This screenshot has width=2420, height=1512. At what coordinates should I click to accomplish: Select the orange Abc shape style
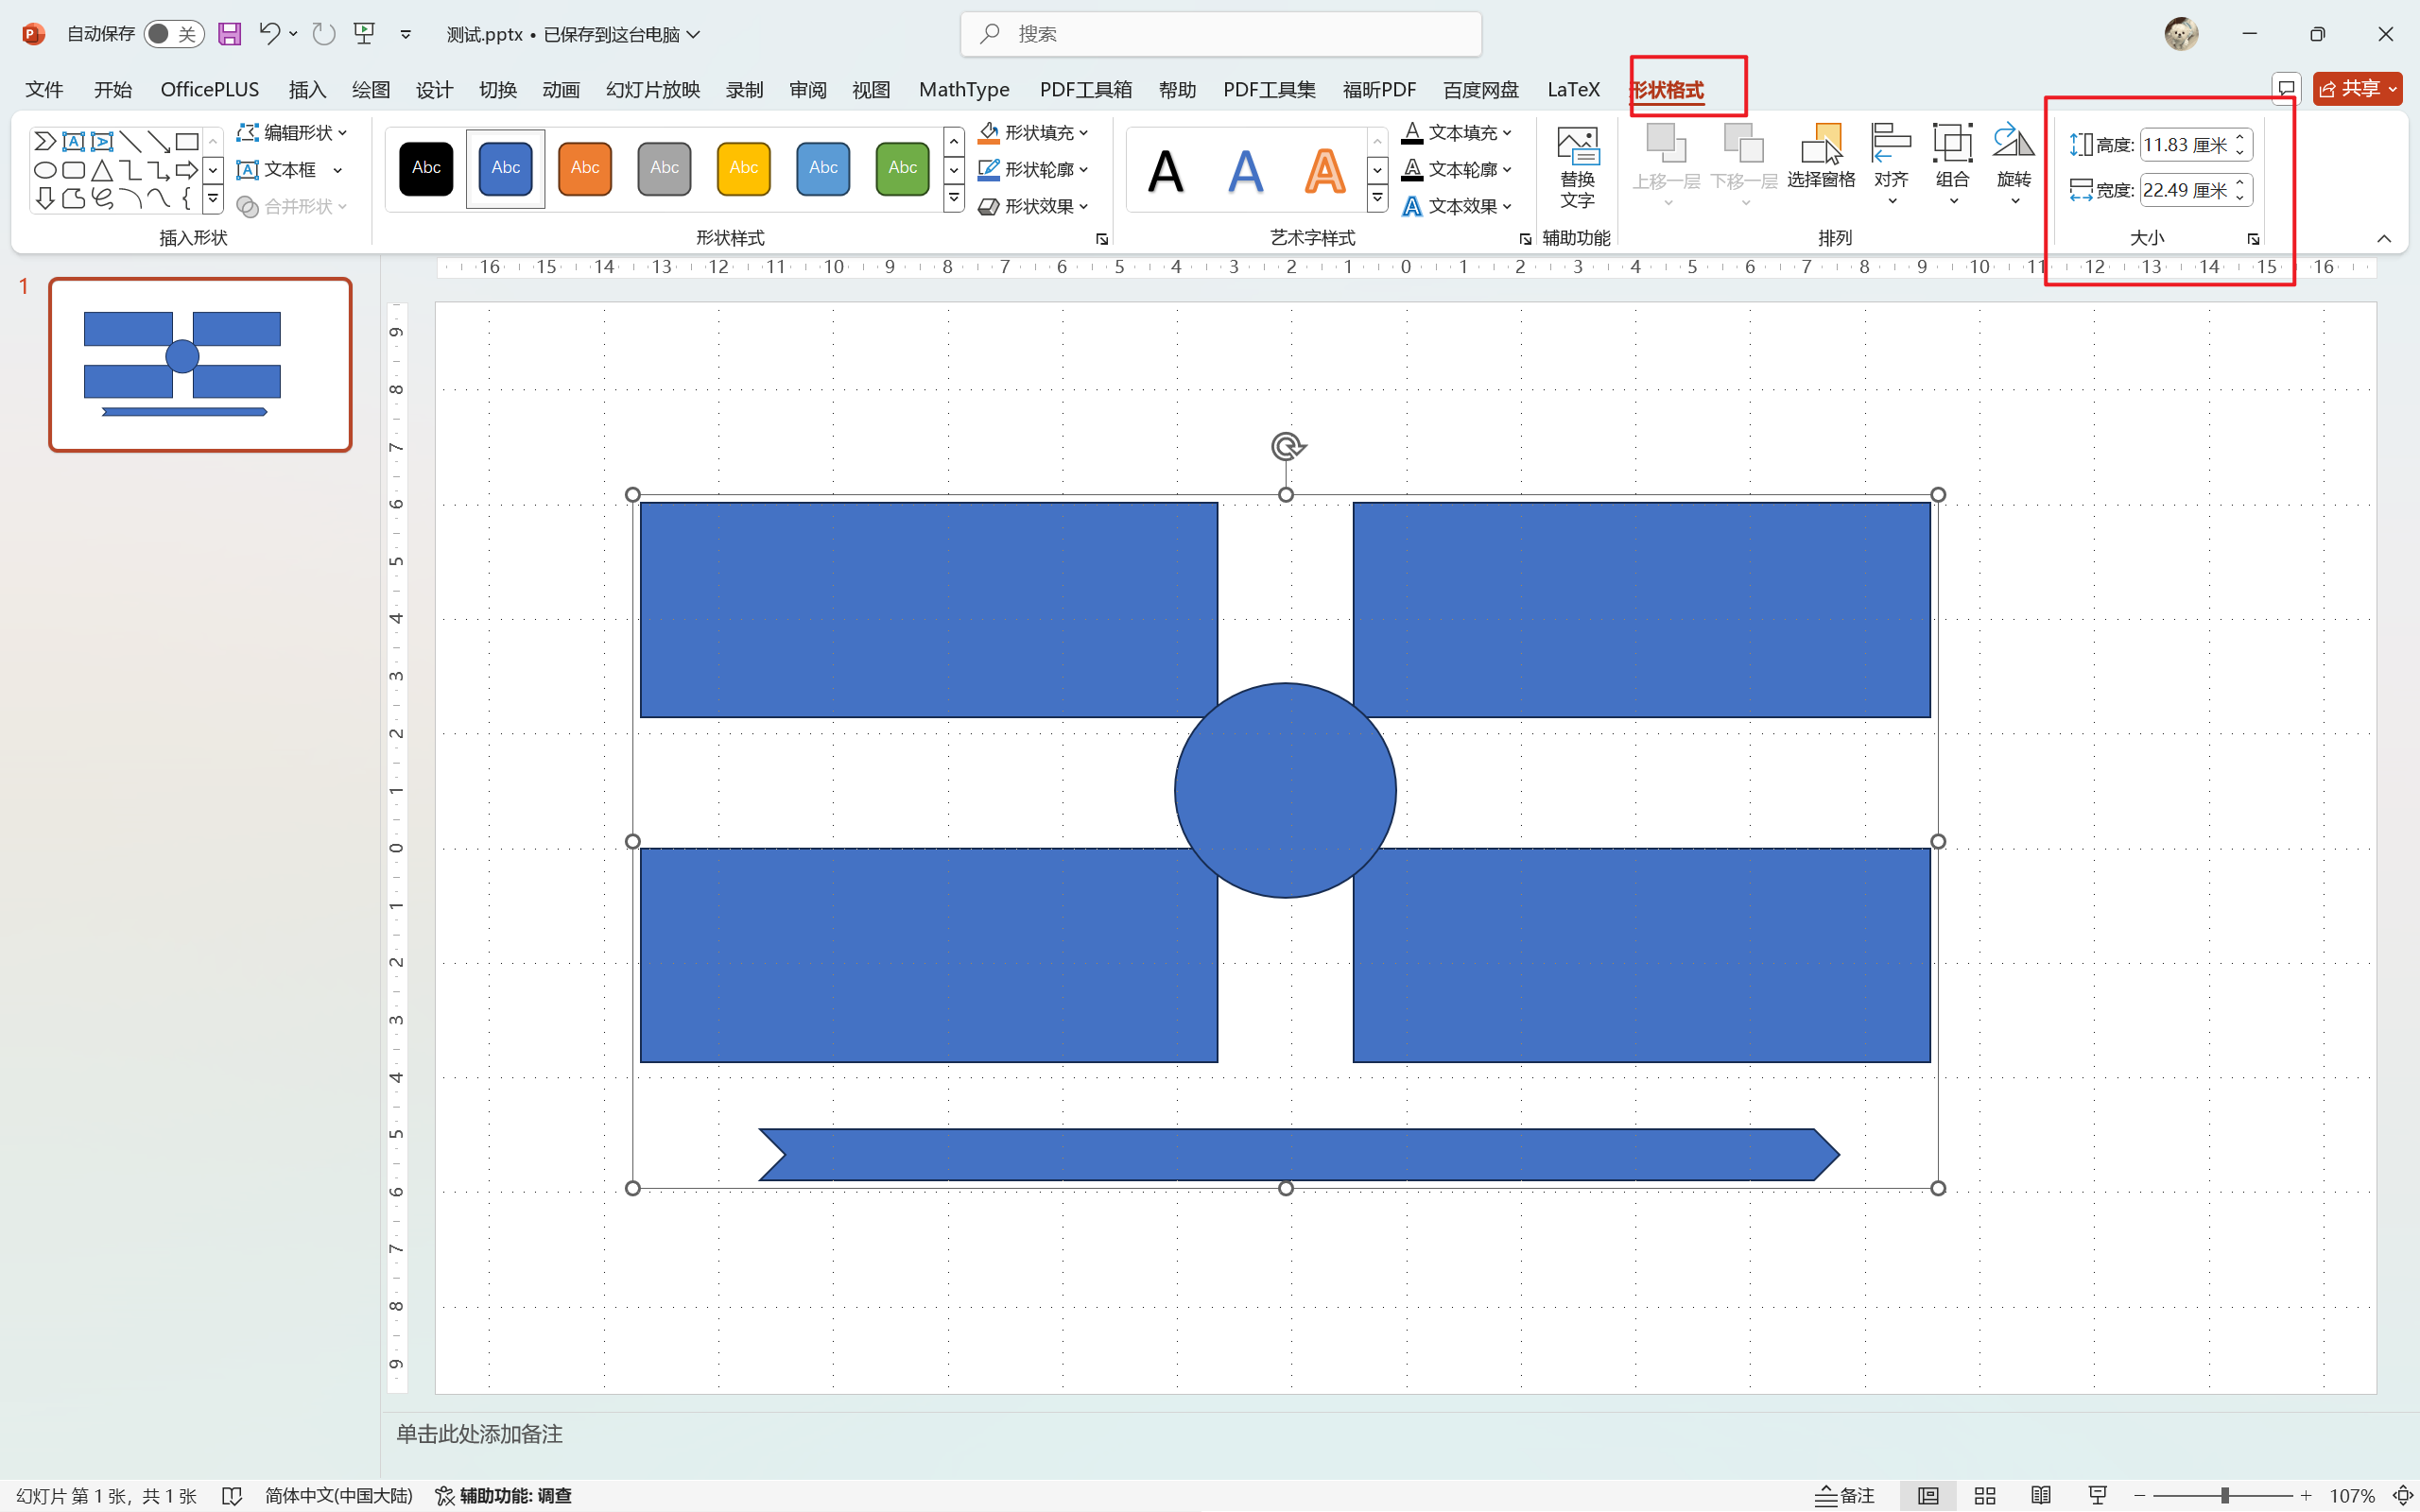[585, 168]
